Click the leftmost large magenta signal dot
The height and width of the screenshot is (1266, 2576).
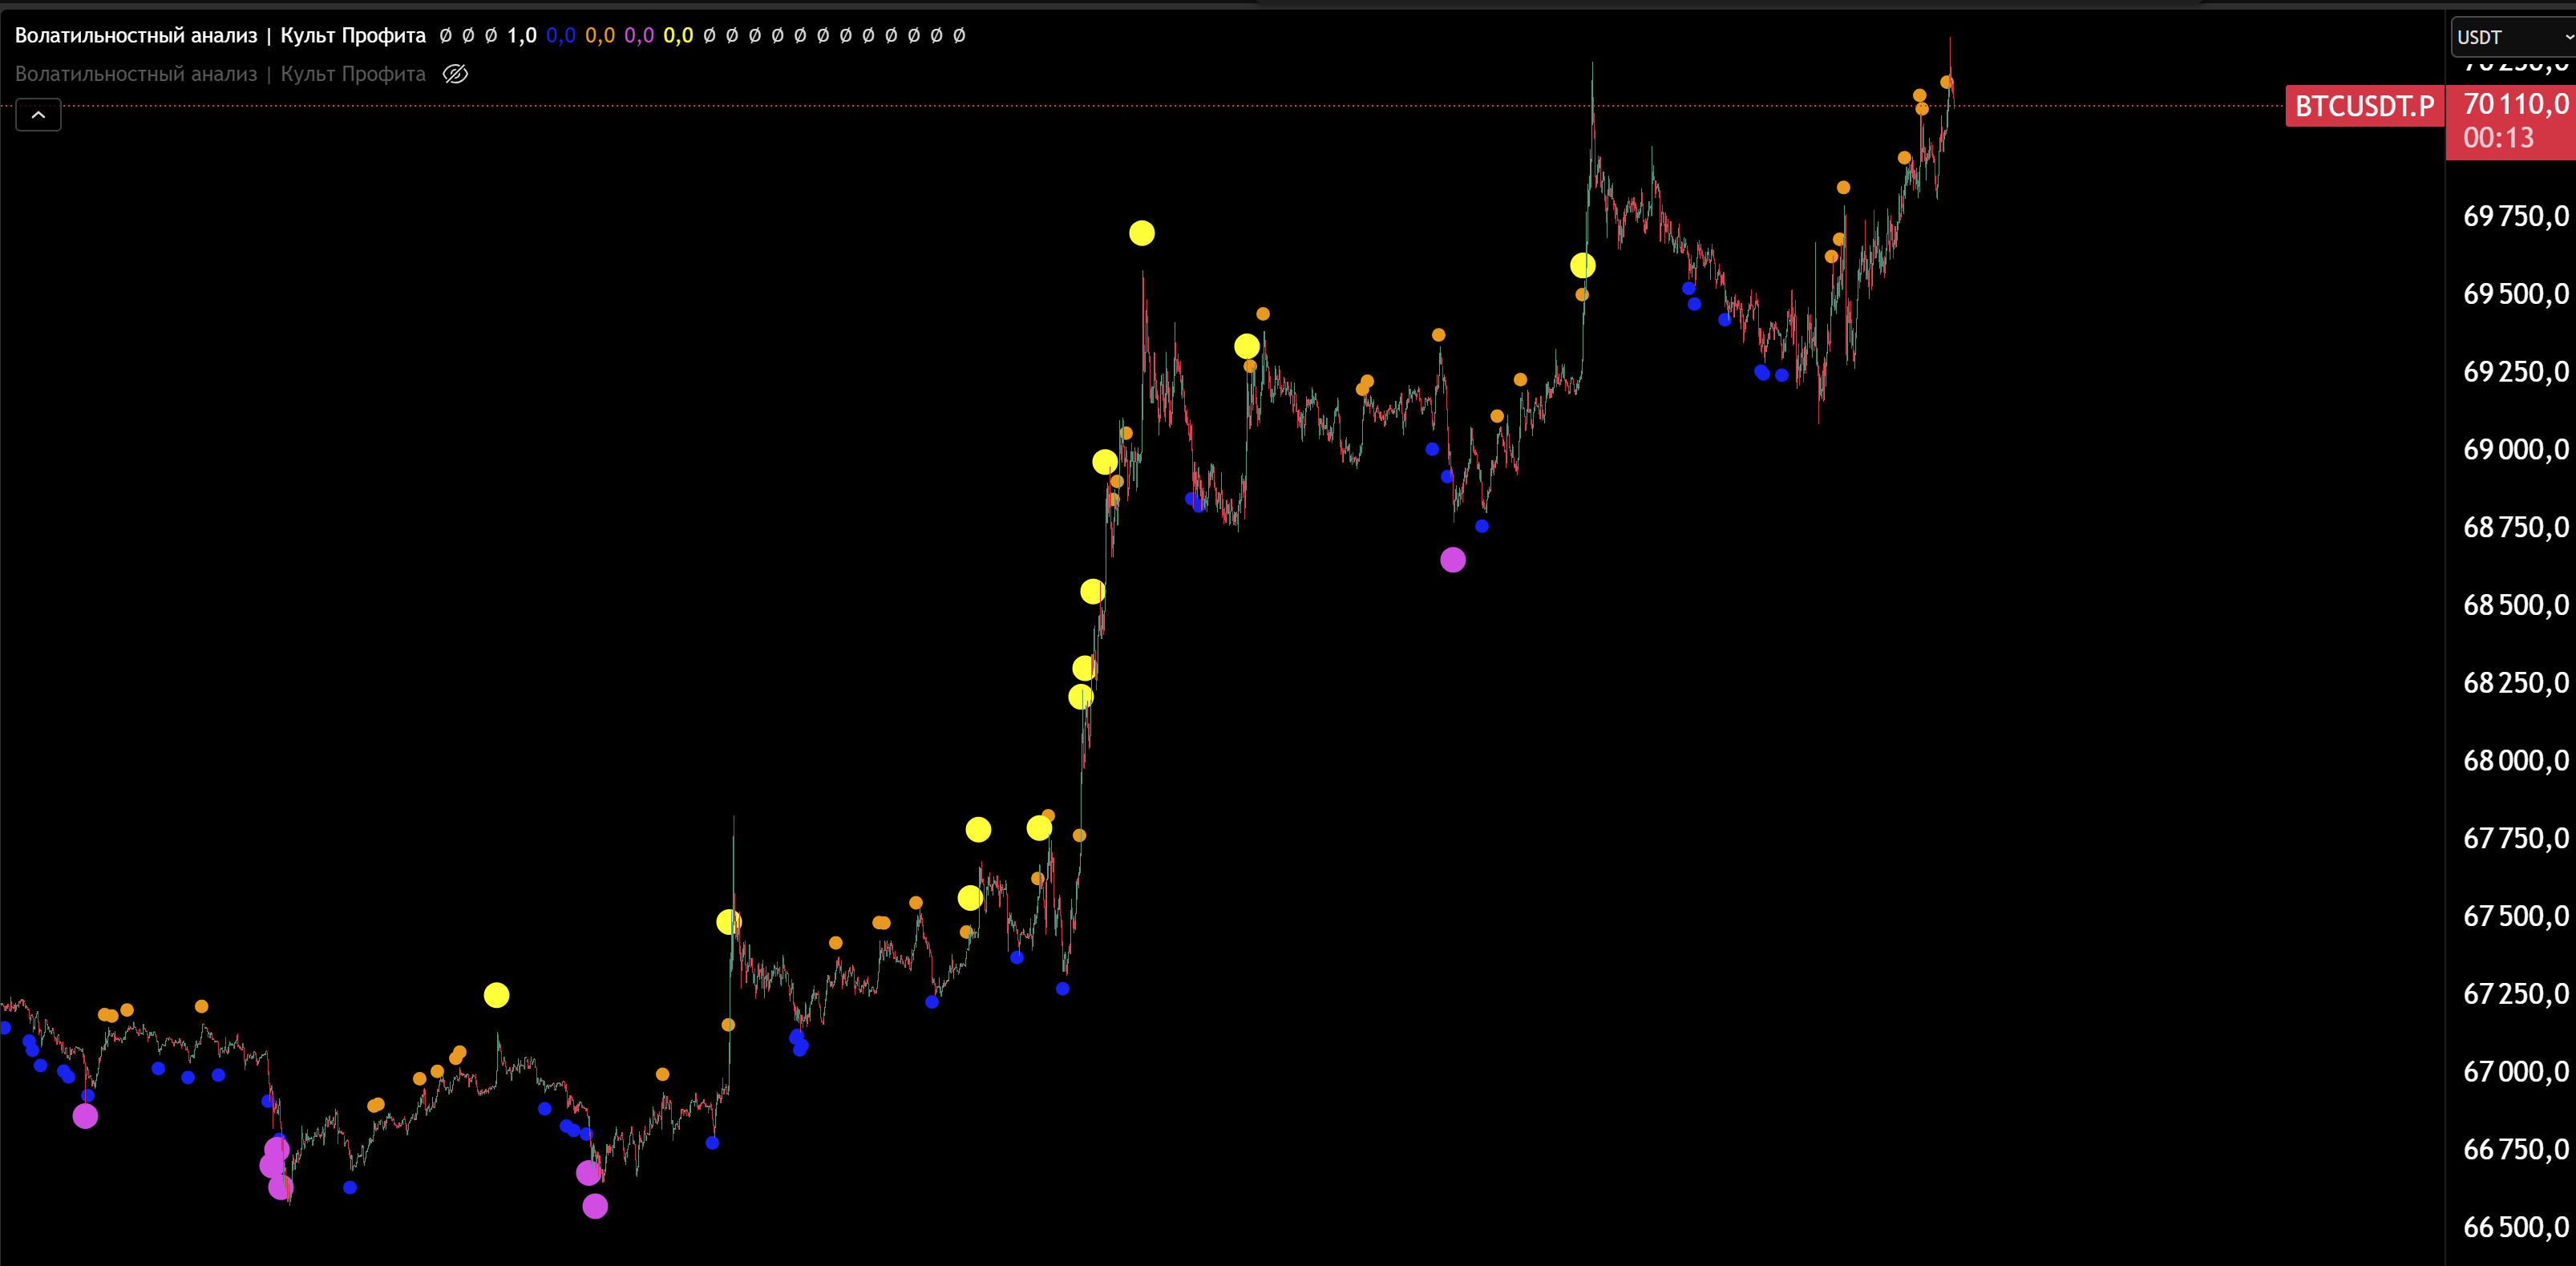click(85, 1116)
